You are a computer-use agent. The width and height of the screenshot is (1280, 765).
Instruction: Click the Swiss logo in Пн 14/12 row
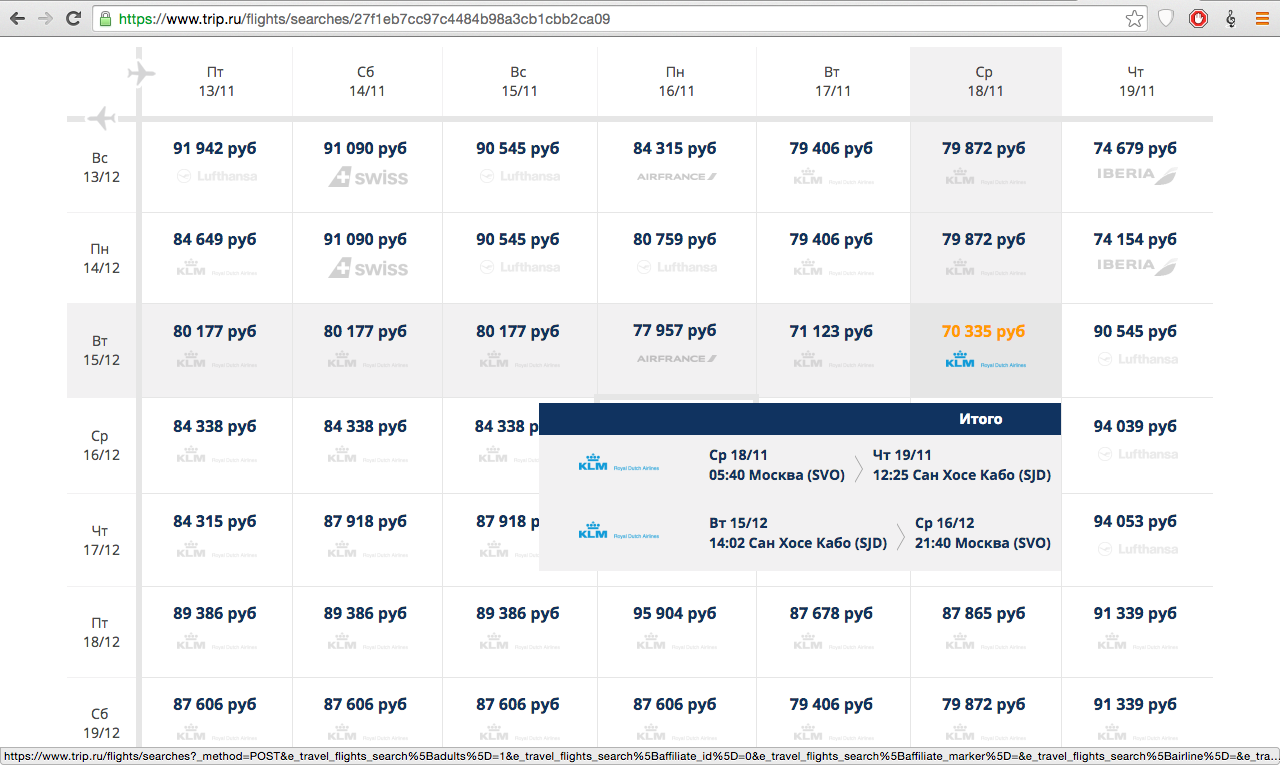[x=368, y=268]
